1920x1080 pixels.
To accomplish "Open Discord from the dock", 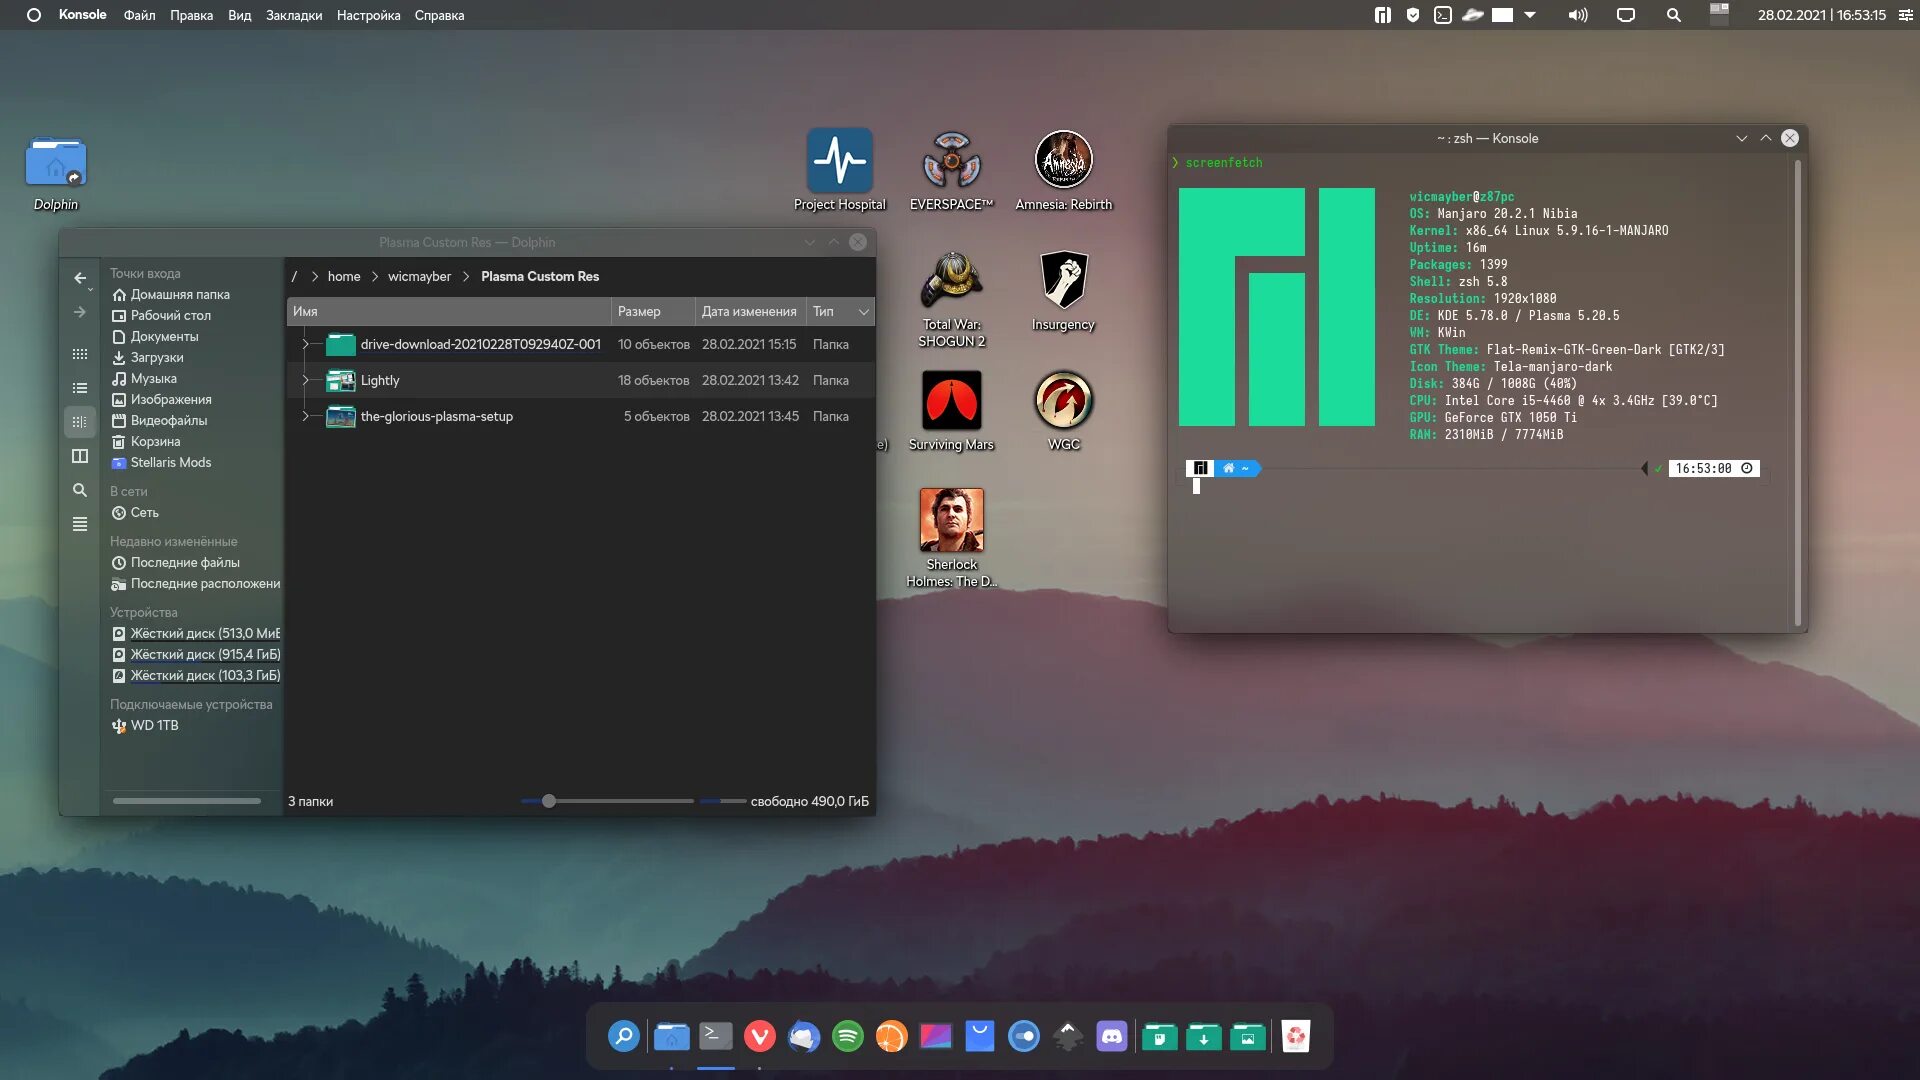I will click(1112, 1036).
